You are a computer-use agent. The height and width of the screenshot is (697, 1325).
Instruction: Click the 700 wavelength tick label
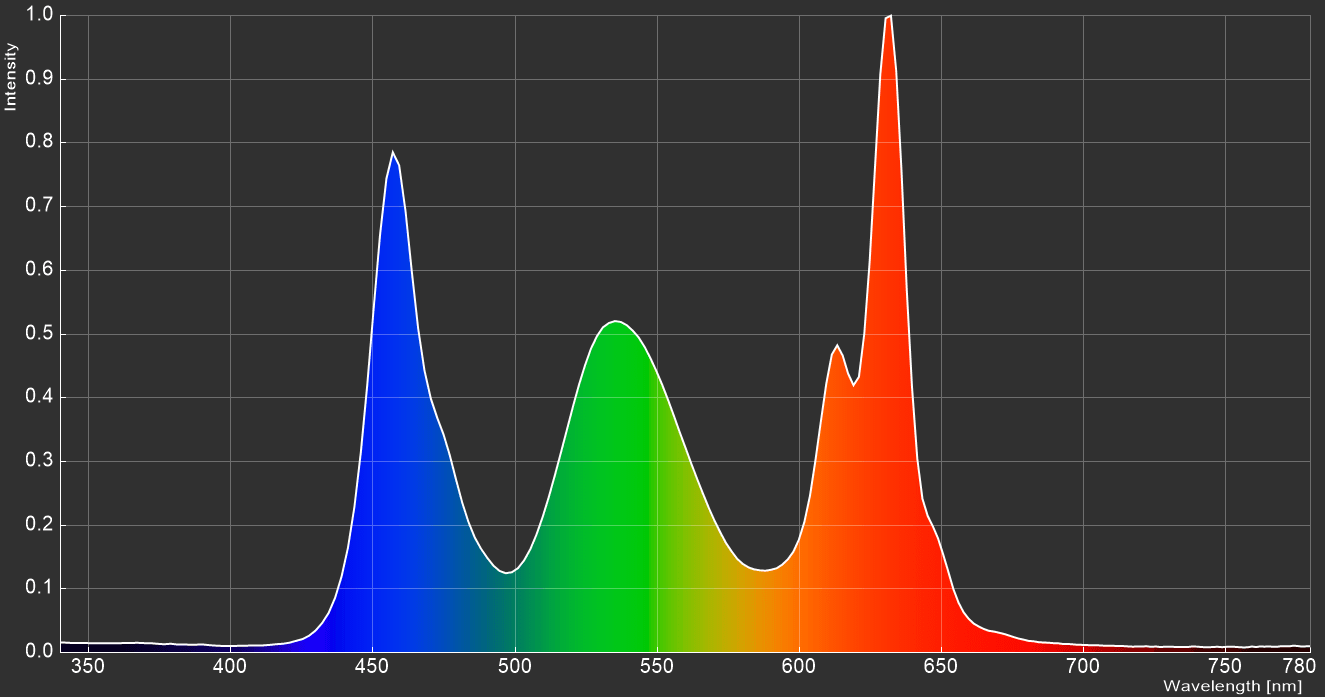tap(1083, 666)
